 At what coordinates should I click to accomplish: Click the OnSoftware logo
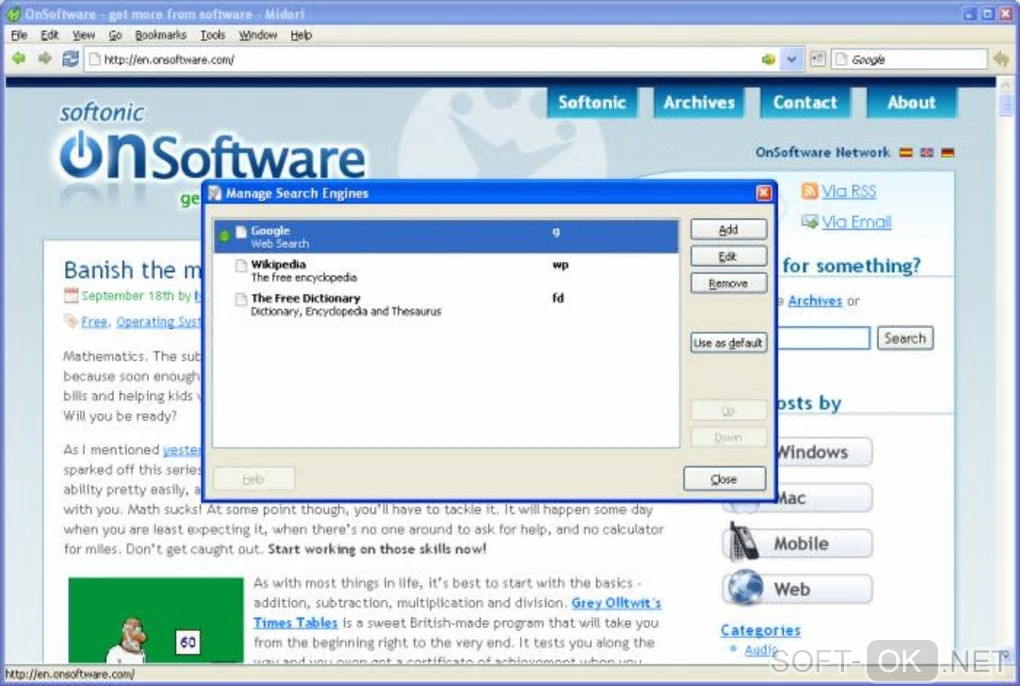(x=212, y=153)
